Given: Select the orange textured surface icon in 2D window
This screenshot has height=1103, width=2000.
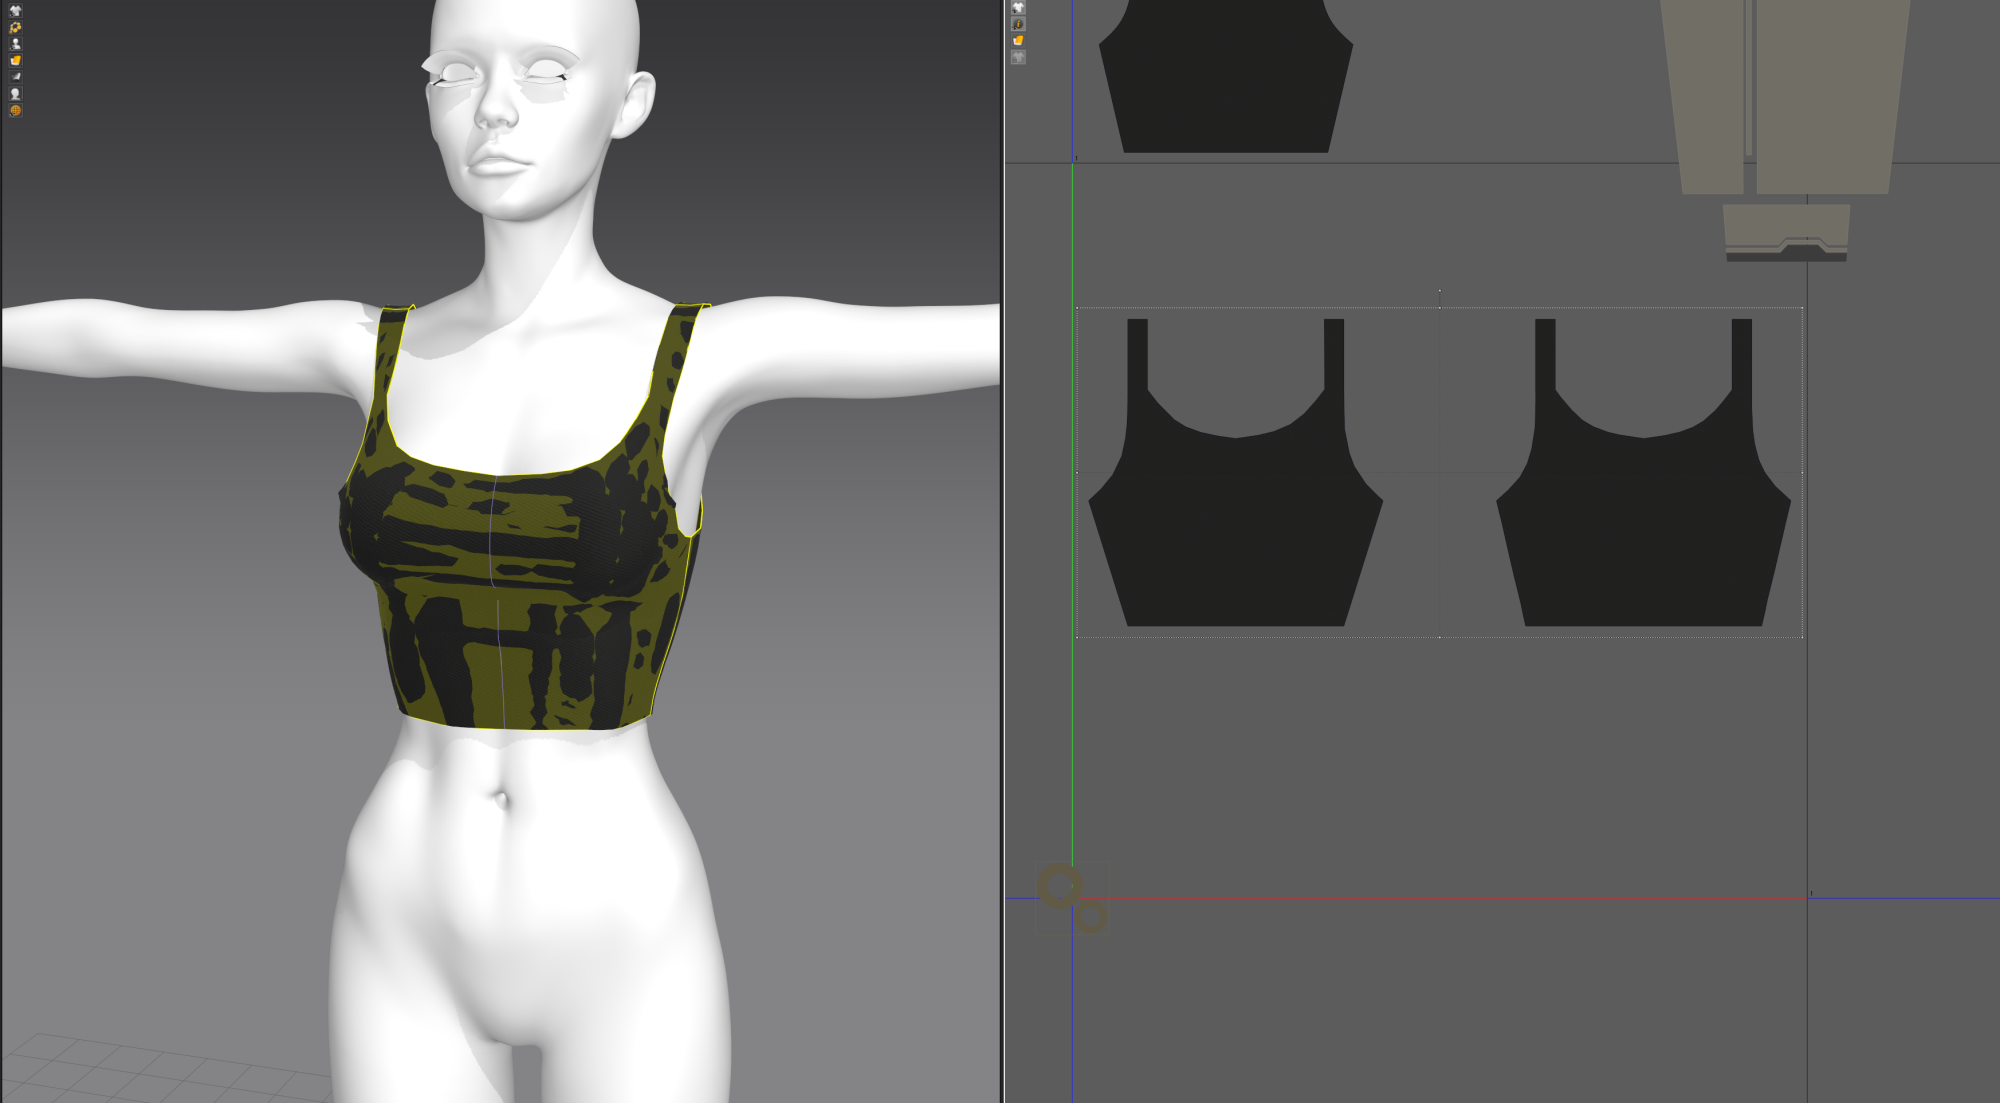Looking at the screenshot, I should (x=1018, y=40).
